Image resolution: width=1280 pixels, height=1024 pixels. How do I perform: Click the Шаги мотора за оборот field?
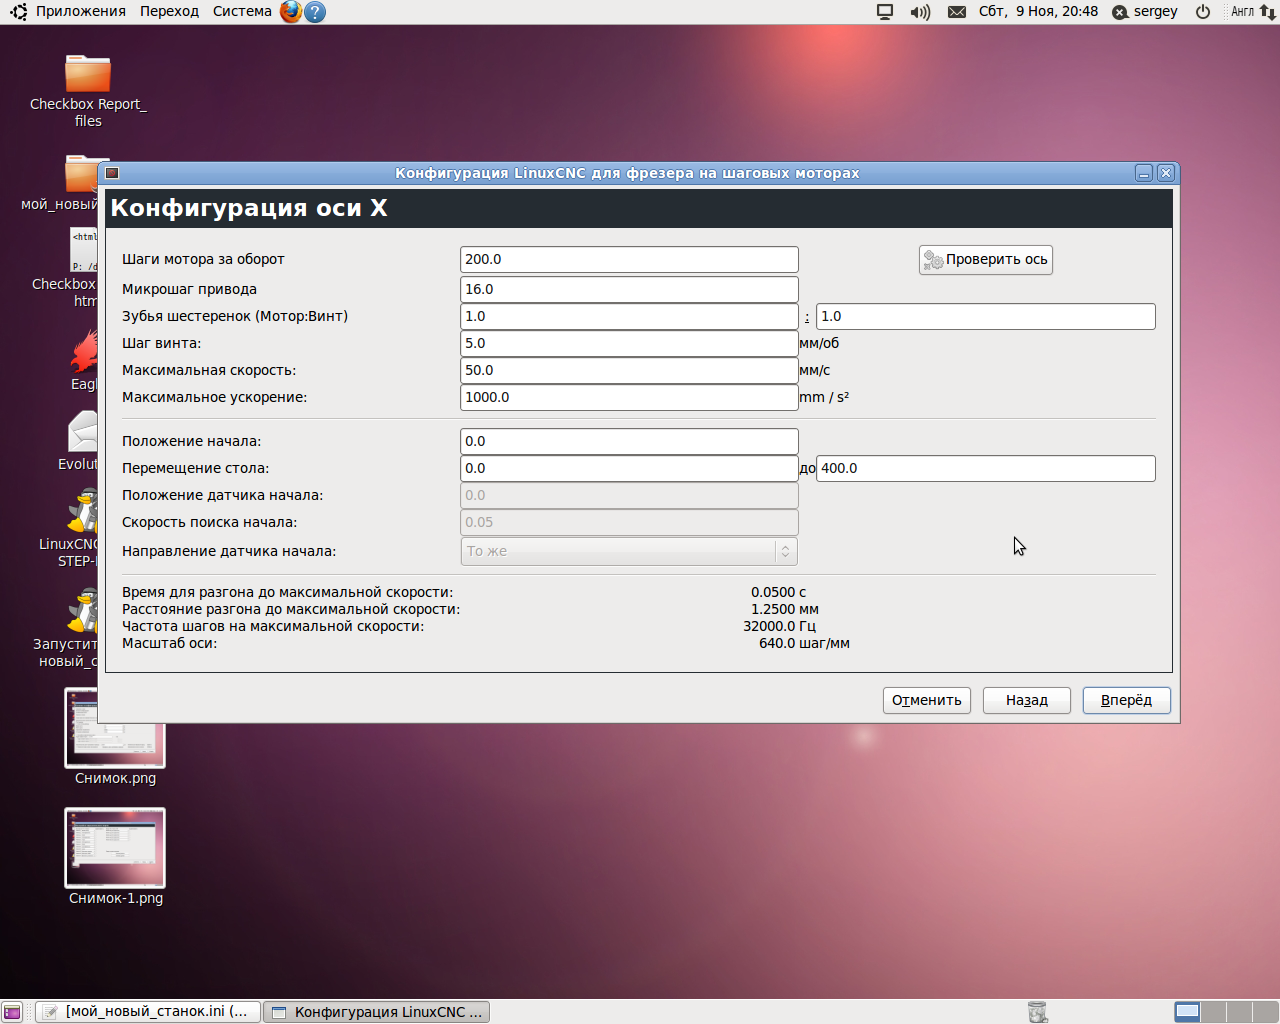629,259
